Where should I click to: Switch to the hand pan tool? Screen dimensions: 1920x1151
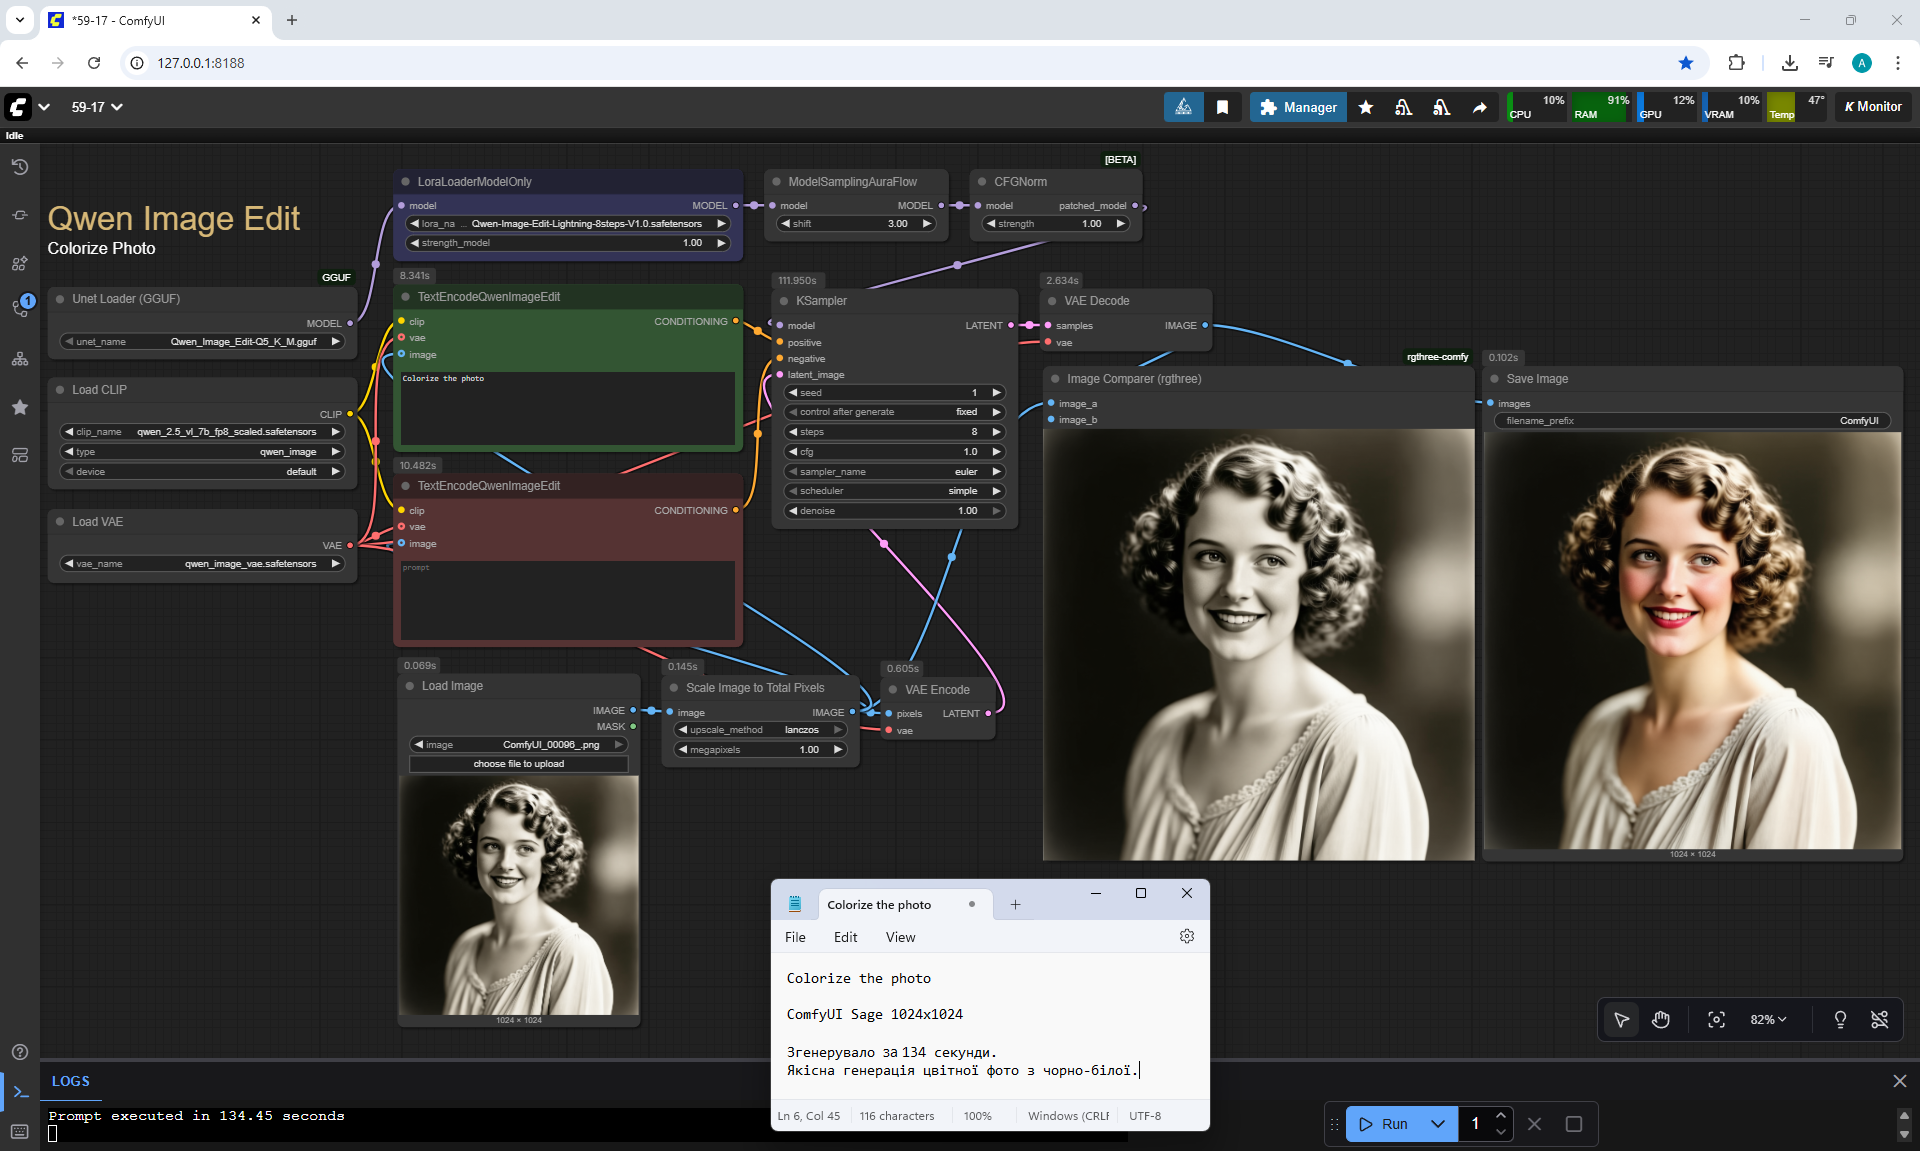1661,1019
